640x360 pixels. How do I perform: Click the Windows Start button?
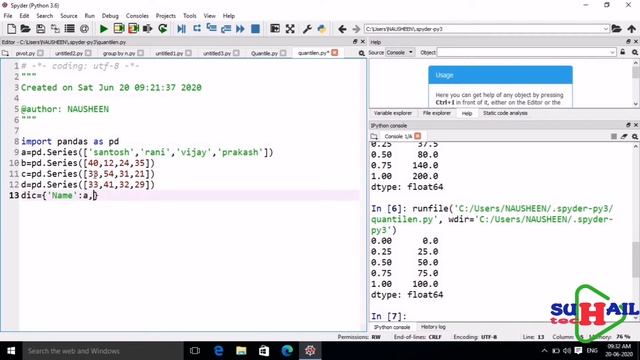(11, 351)
